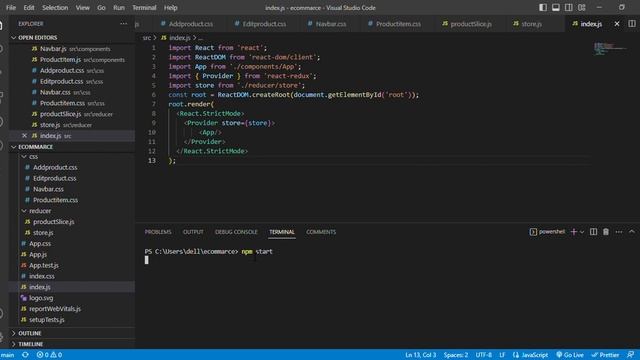
Task: Click Go Live in status bar
Action: tap(570, 355)
